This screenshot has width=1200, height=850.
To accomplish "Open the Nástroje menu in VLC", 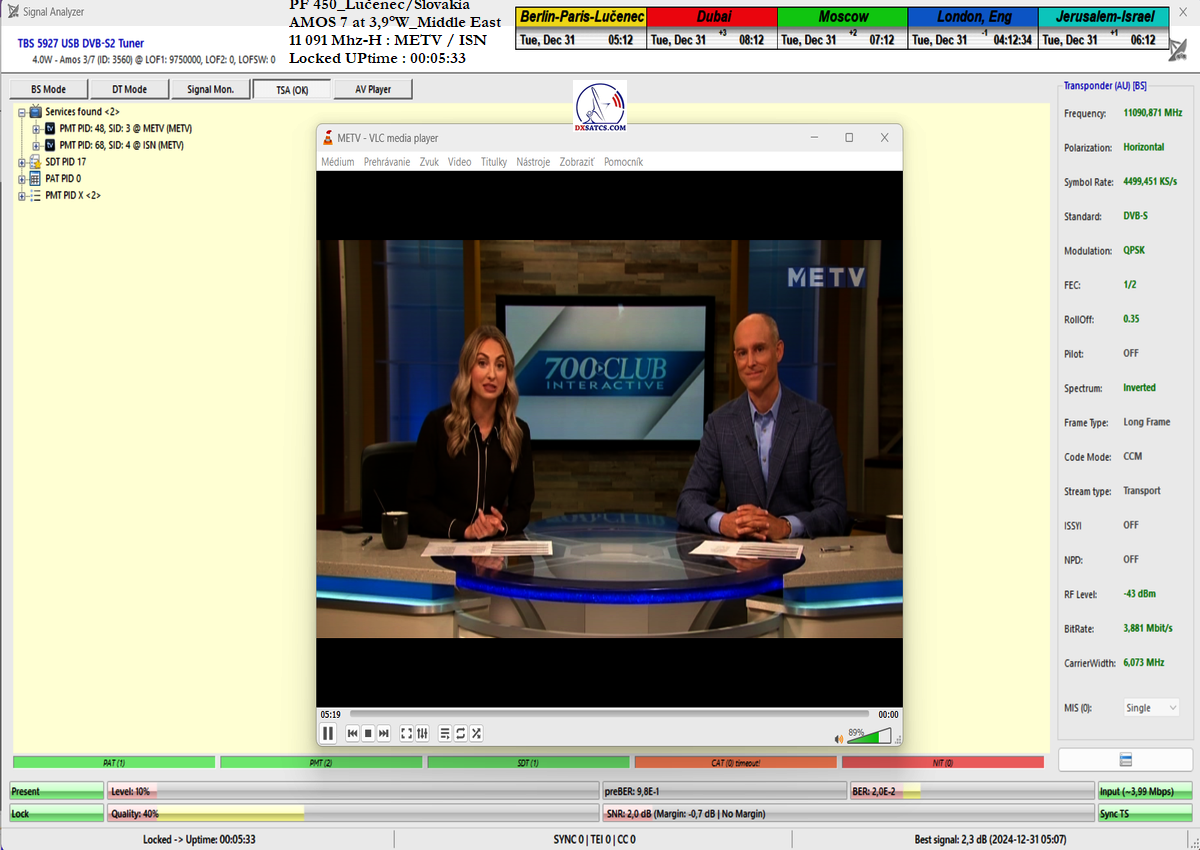I will (533, 162).
